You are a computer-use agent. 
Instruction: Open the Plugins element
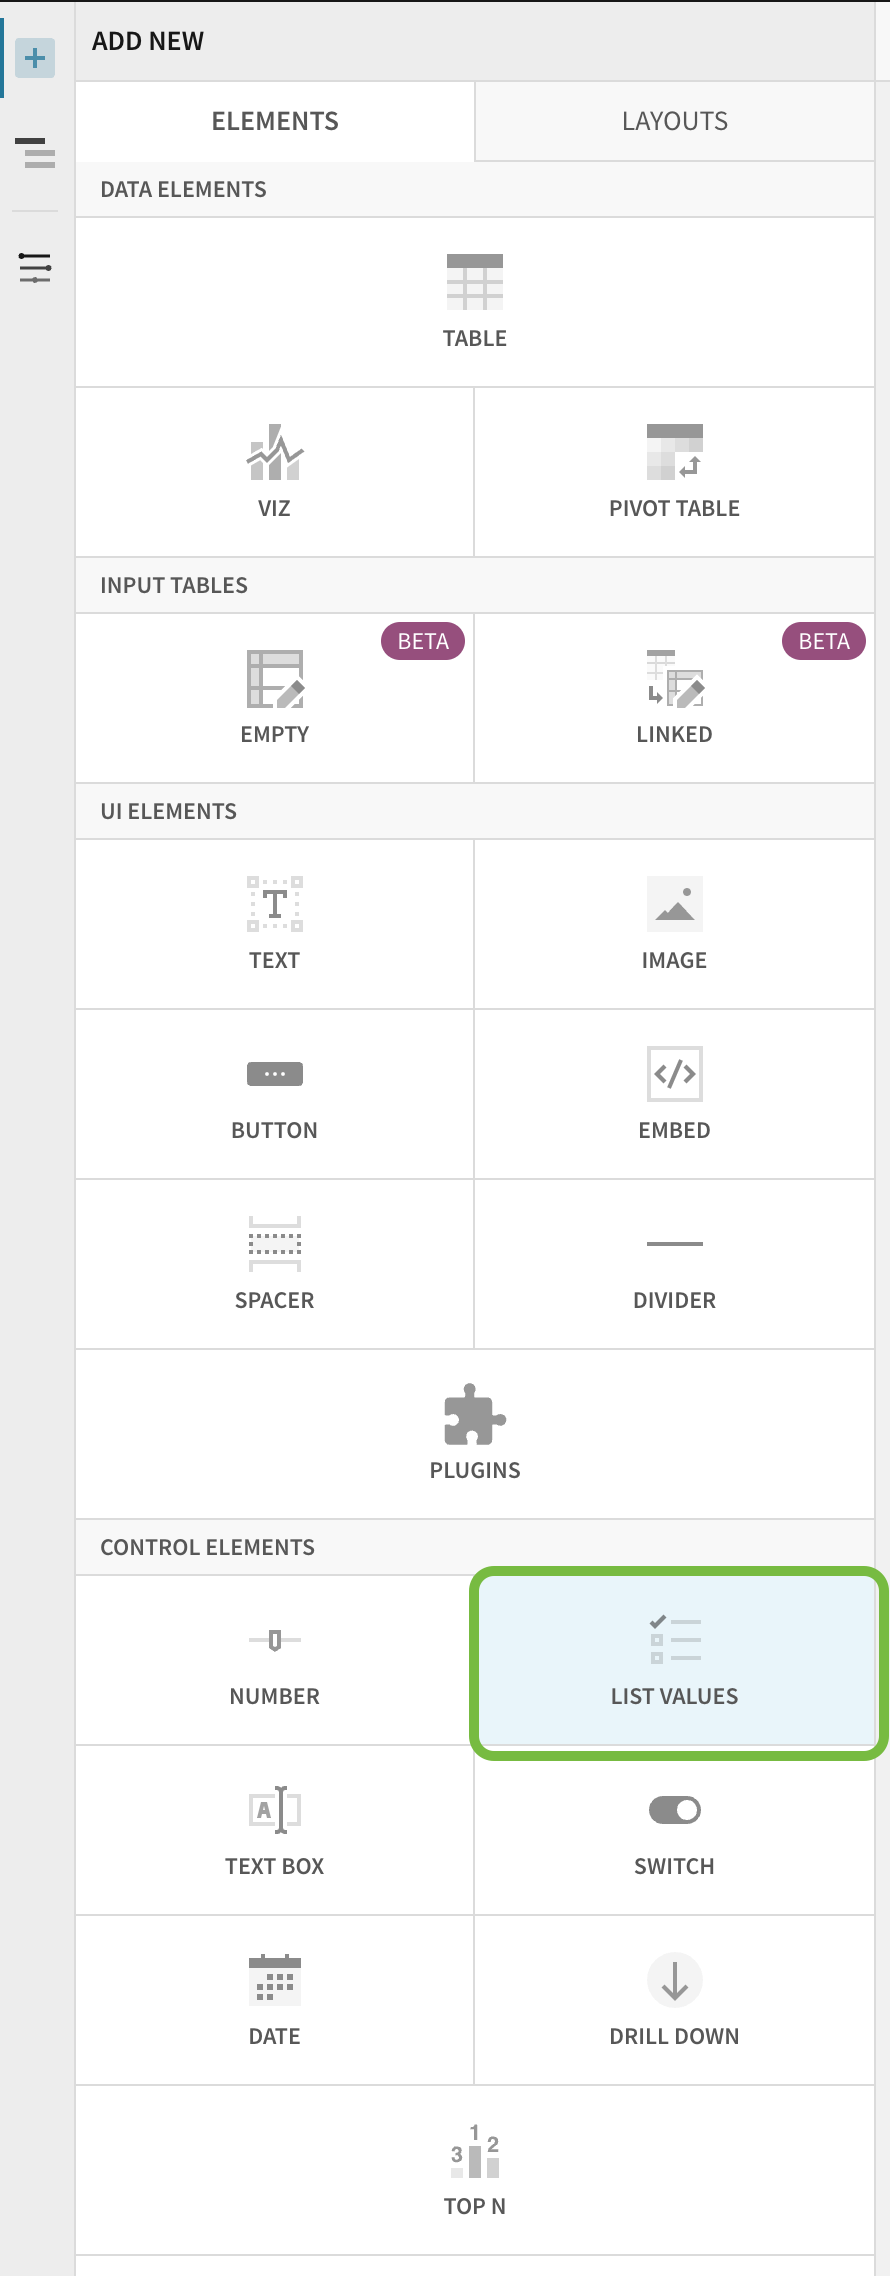(x=475, y=1430)
